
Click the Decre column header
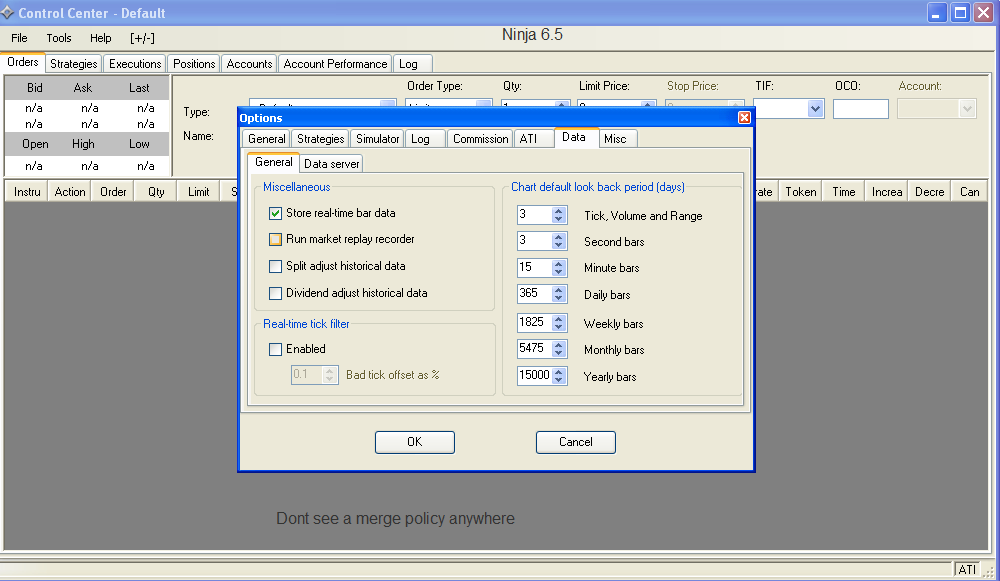click(929, 191)
